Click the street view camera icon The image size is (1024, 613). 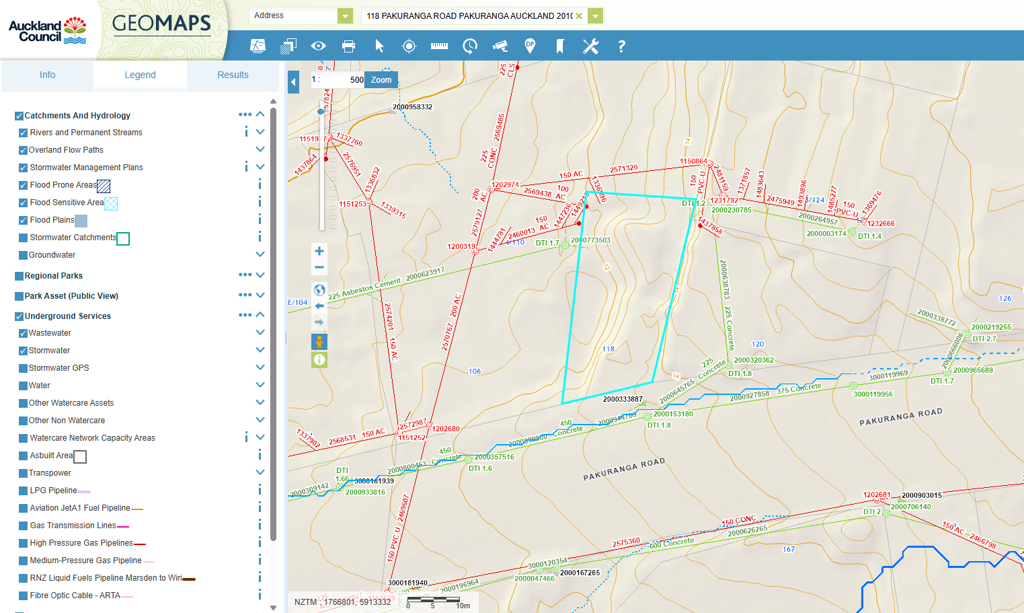click(500, 46)
